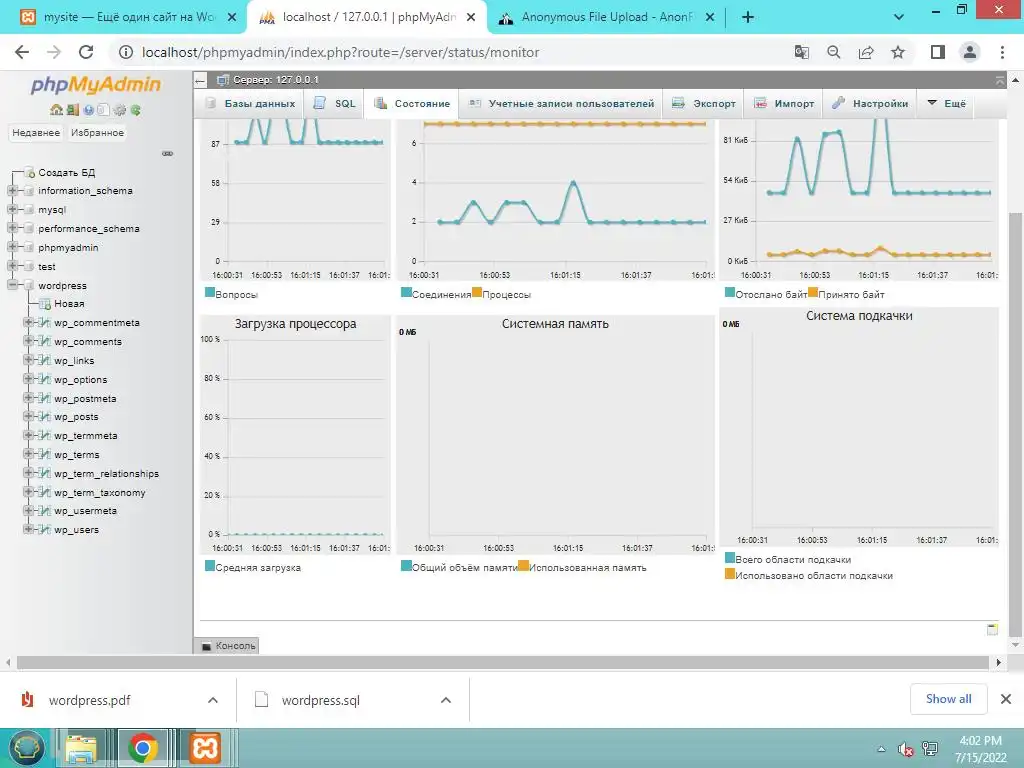Image resolution: width=1024 pixels, height=768 pixels.
Task: Expand the mysql database node
Action: coord(12,210)
